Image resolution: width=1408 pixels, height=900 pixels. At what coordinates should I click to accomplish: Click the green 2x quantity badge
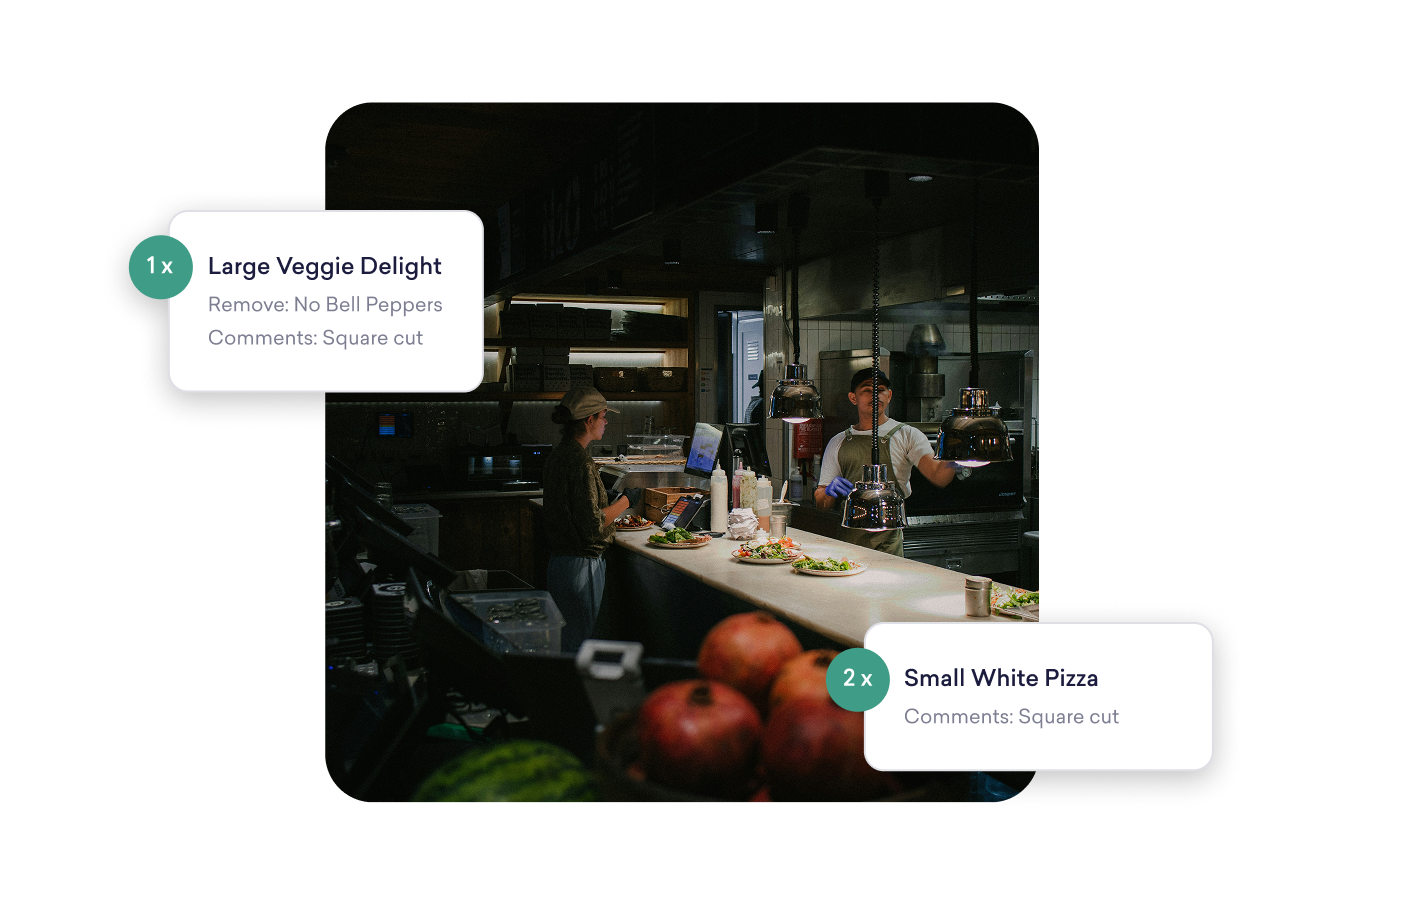(858, 679)
